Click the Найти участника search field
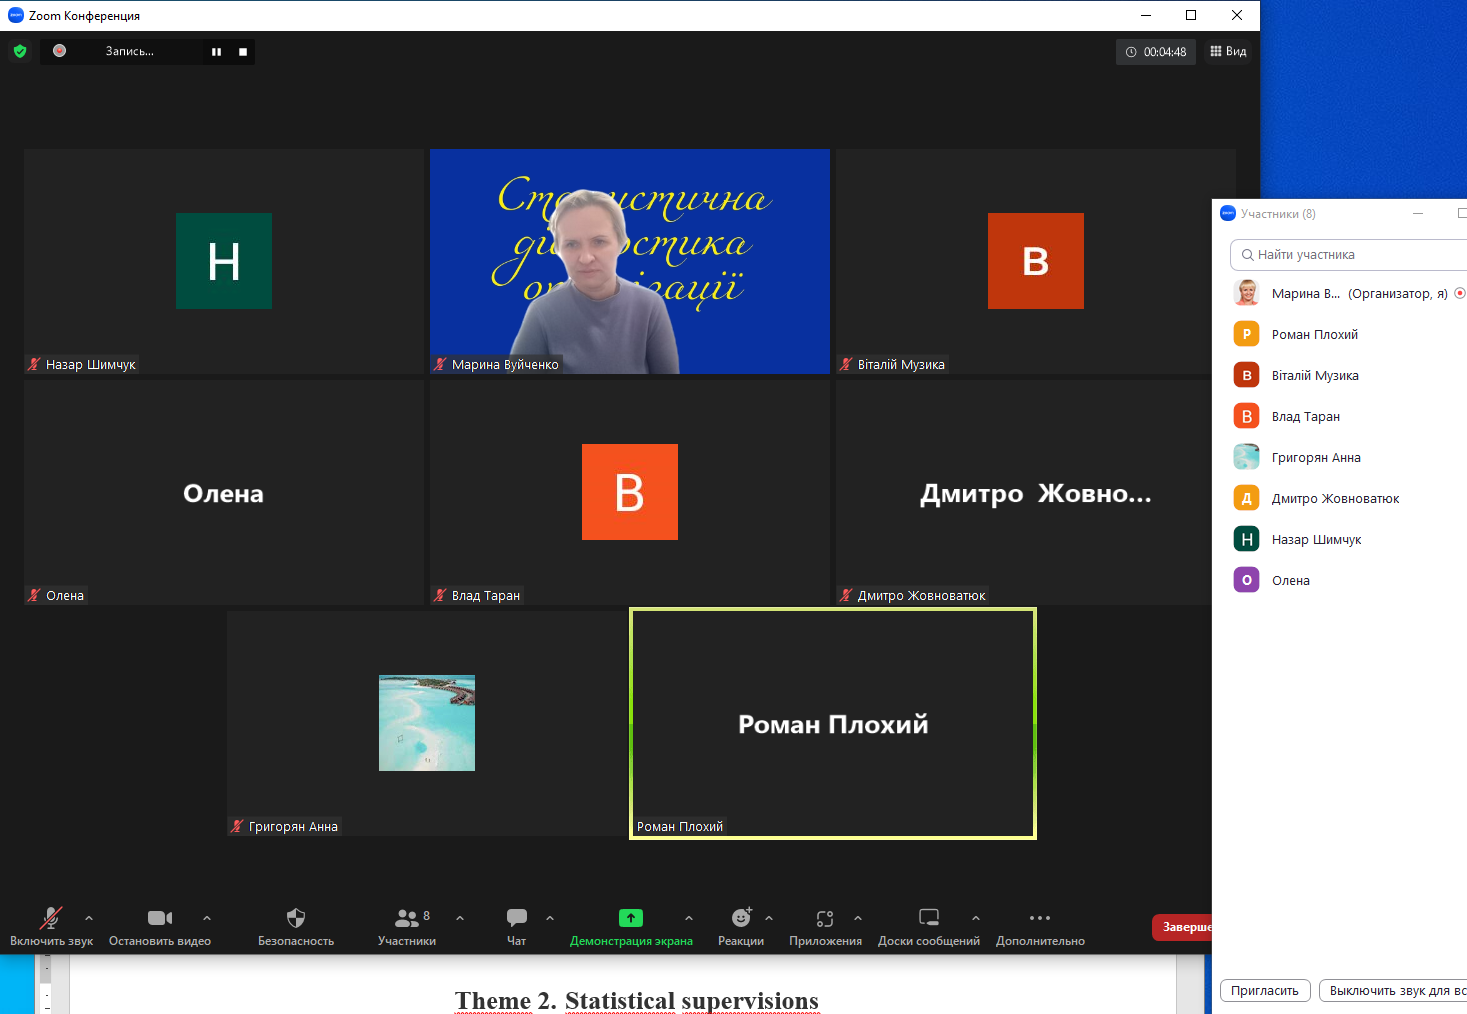 tap(1348, 255)
